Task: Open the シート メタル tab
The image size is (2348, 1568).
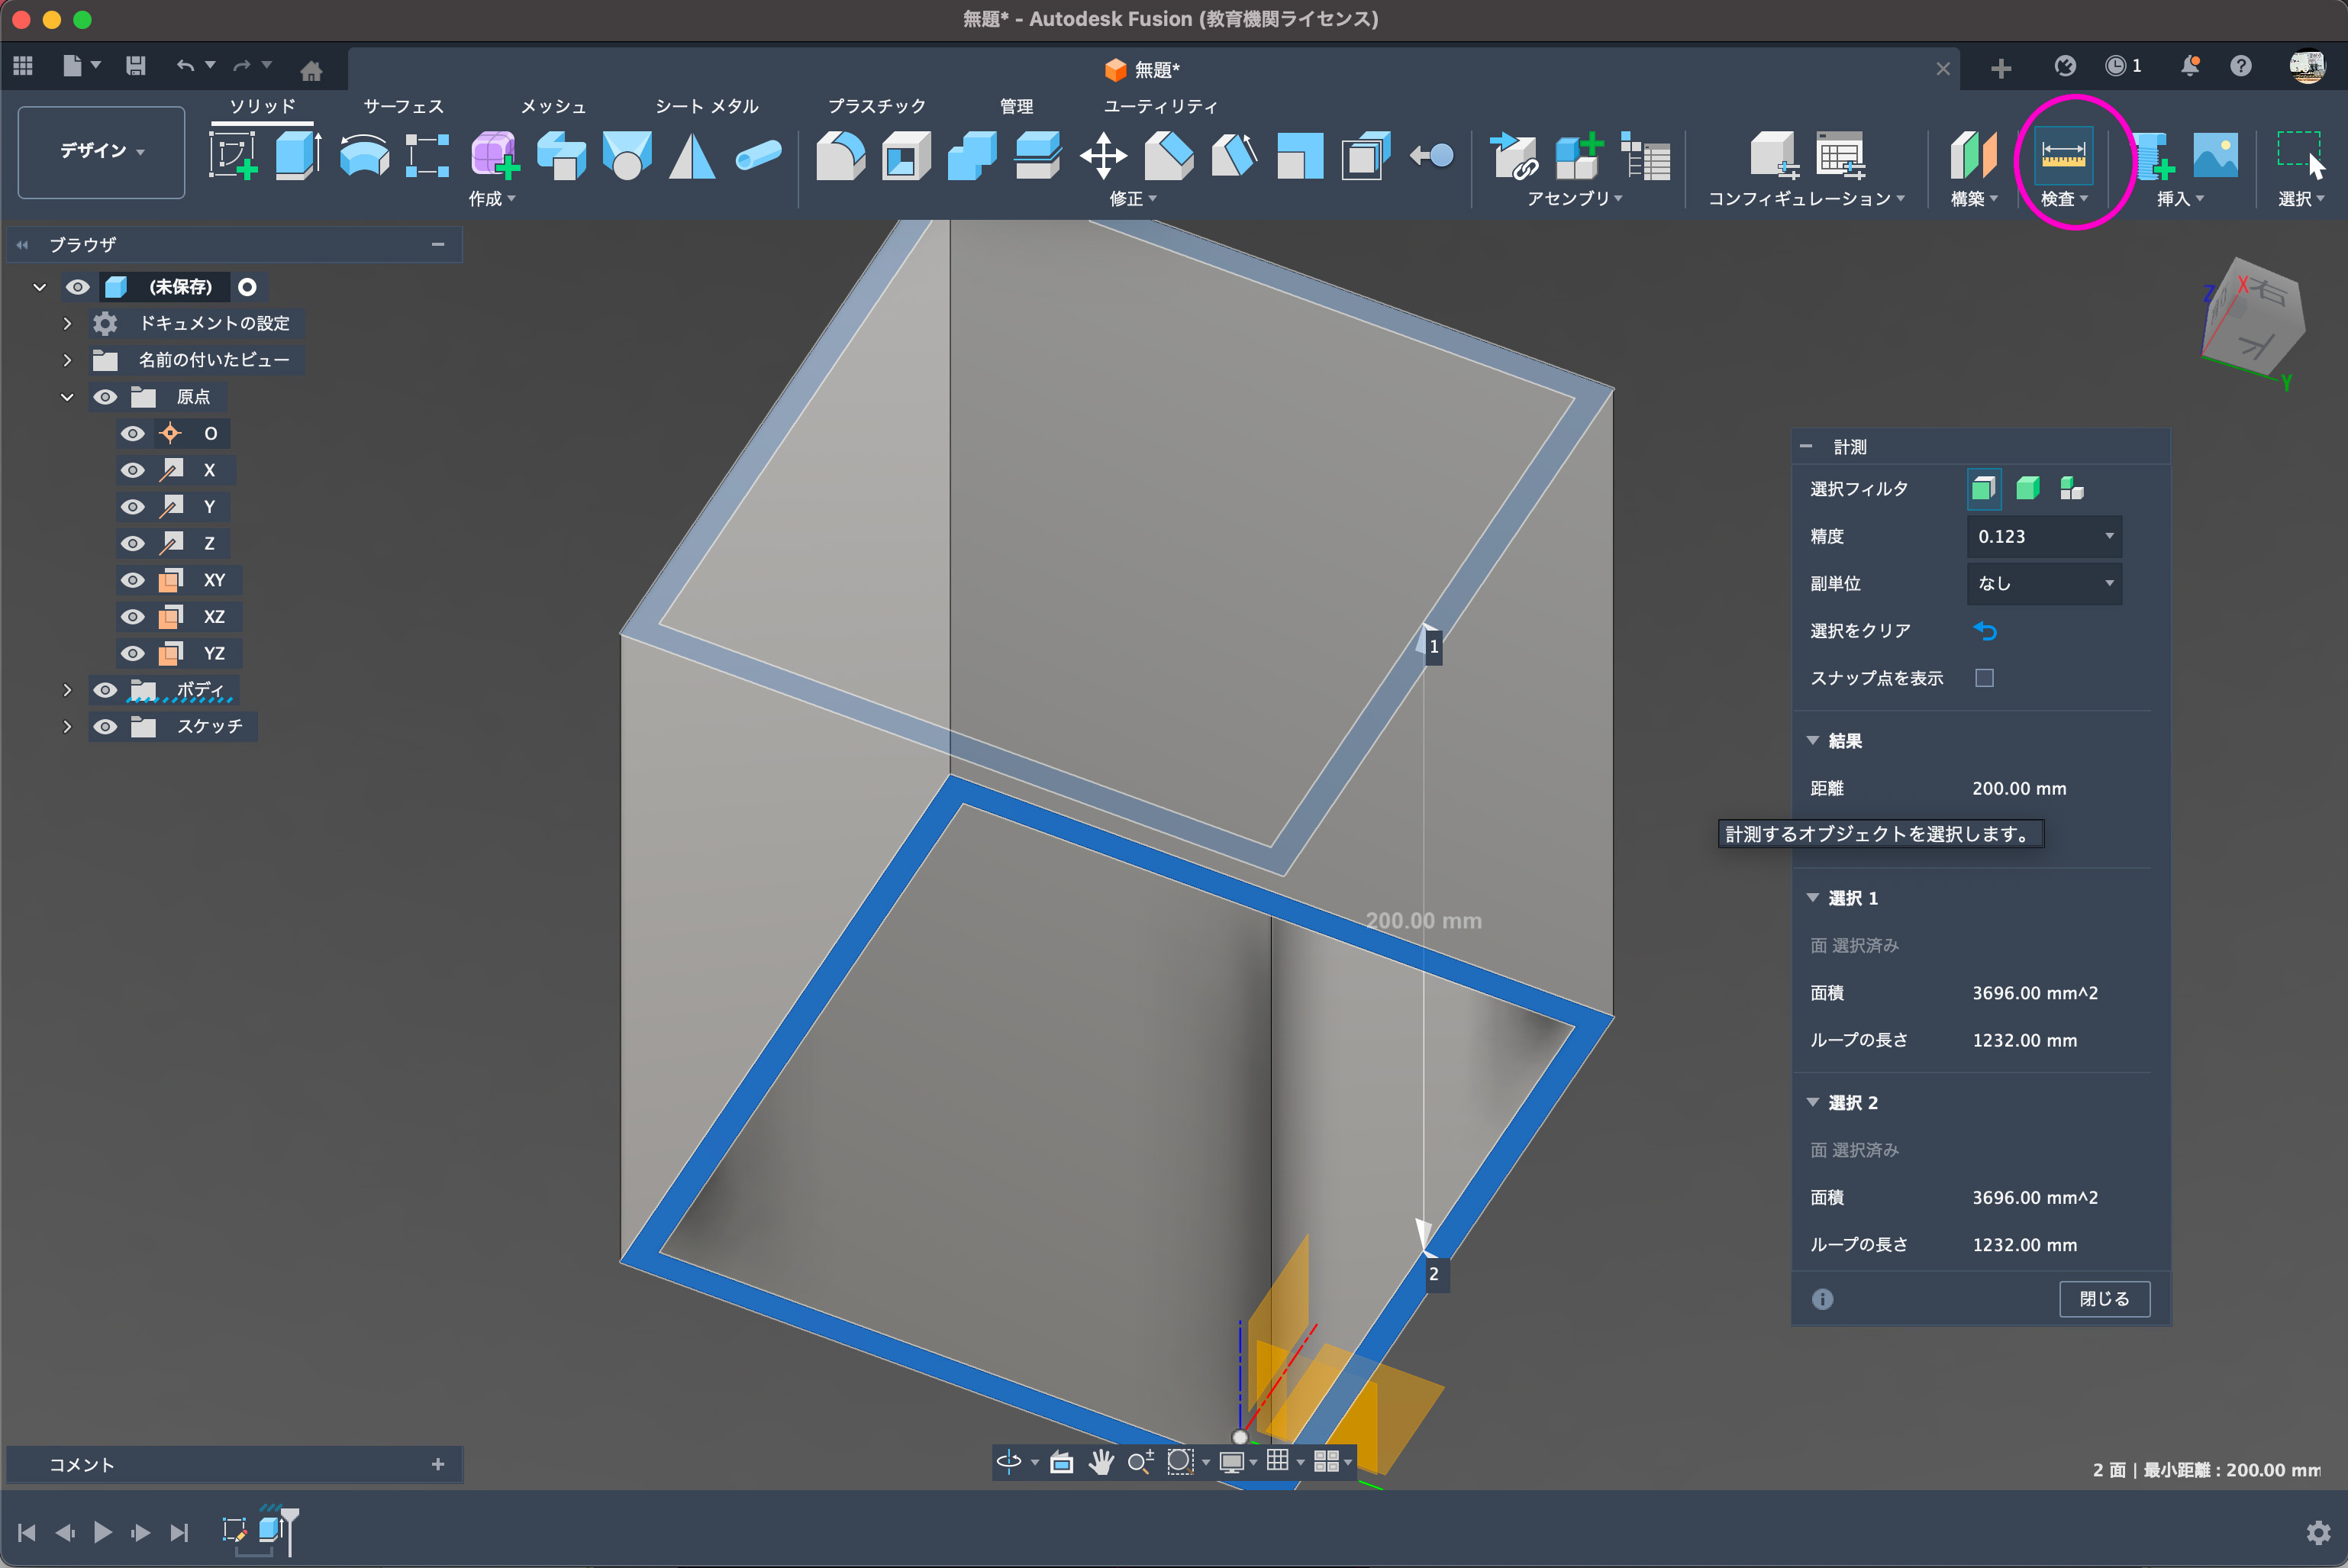Action: [706, 106]
